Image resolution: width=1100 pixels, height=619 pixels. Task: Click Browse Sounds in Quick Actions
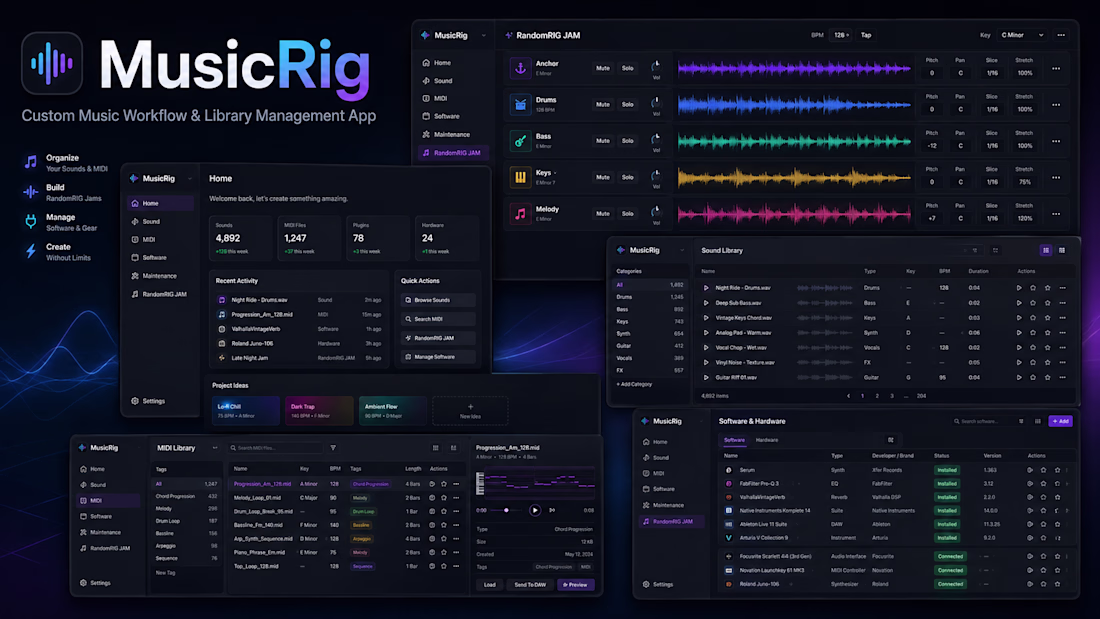click(x=438, y=300)
